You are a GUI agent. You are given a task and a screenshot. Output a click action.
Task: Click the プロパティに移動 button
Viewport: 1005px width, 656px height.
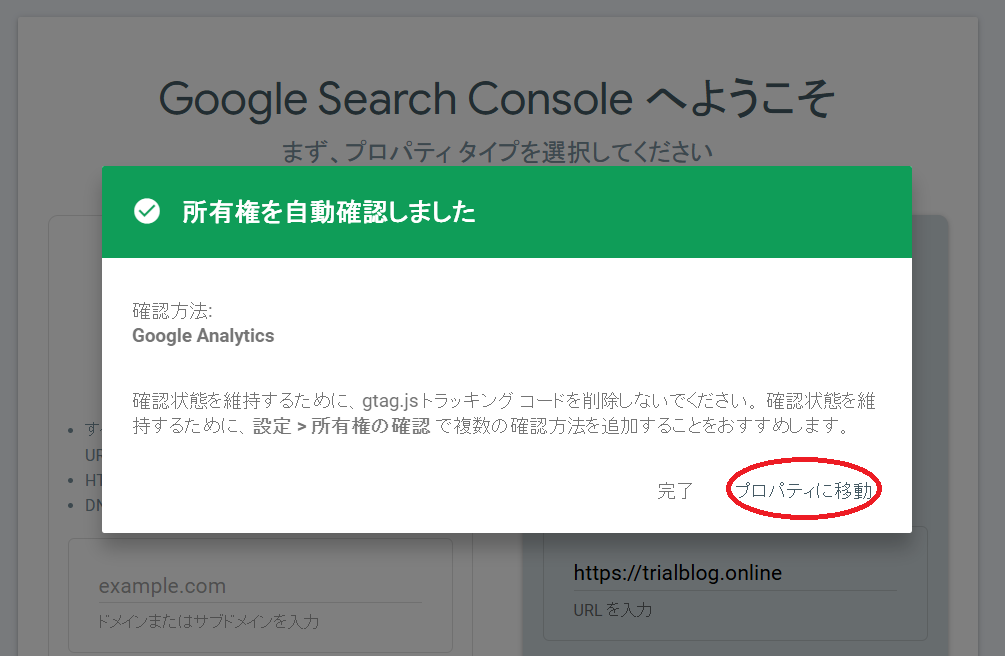tap(803, 491)
